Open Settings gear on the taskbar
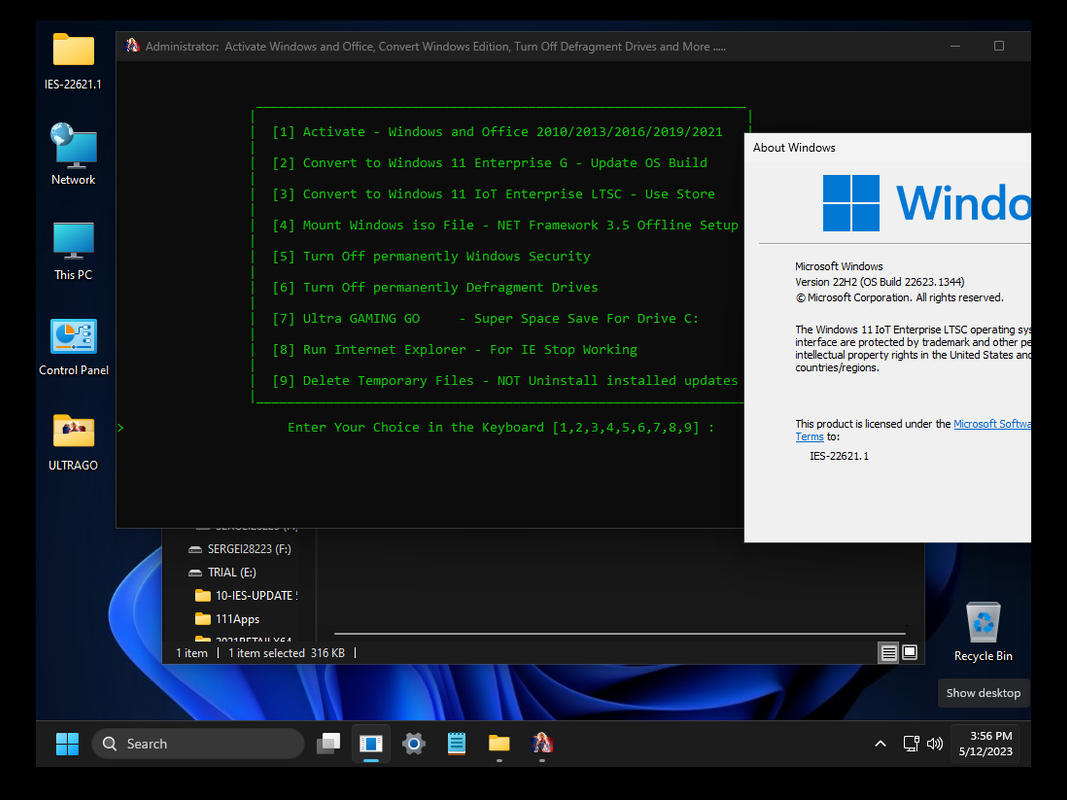Image resolution: width=1067 pixels, height=800 pixels. 414,744
